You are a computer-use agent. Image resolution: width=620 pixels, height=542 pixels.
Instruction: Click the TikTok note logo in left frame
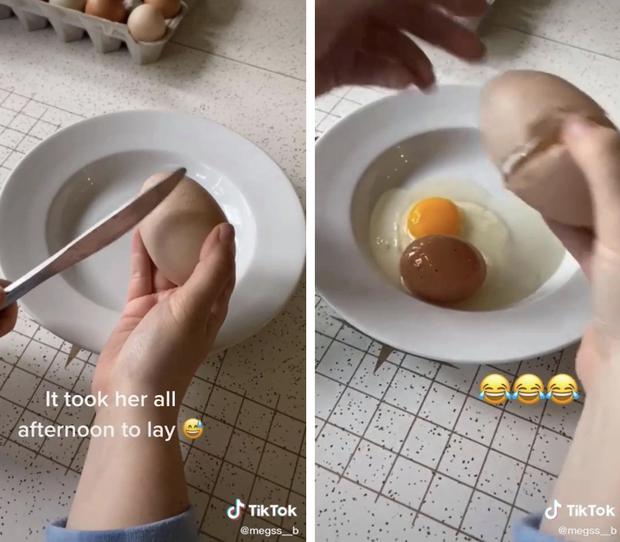pos(236,509)
